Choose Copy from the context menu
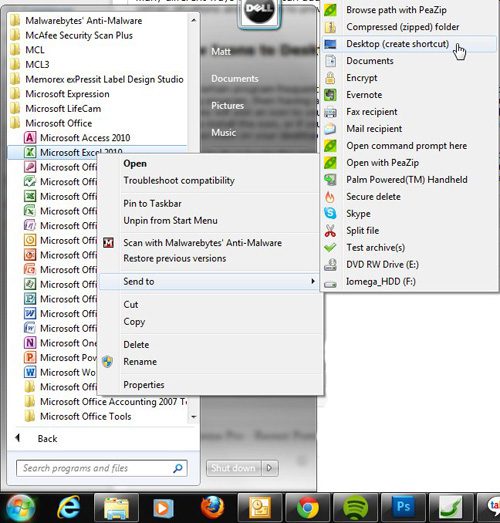This screenshot has height=523, width=500. click(134, 322)
